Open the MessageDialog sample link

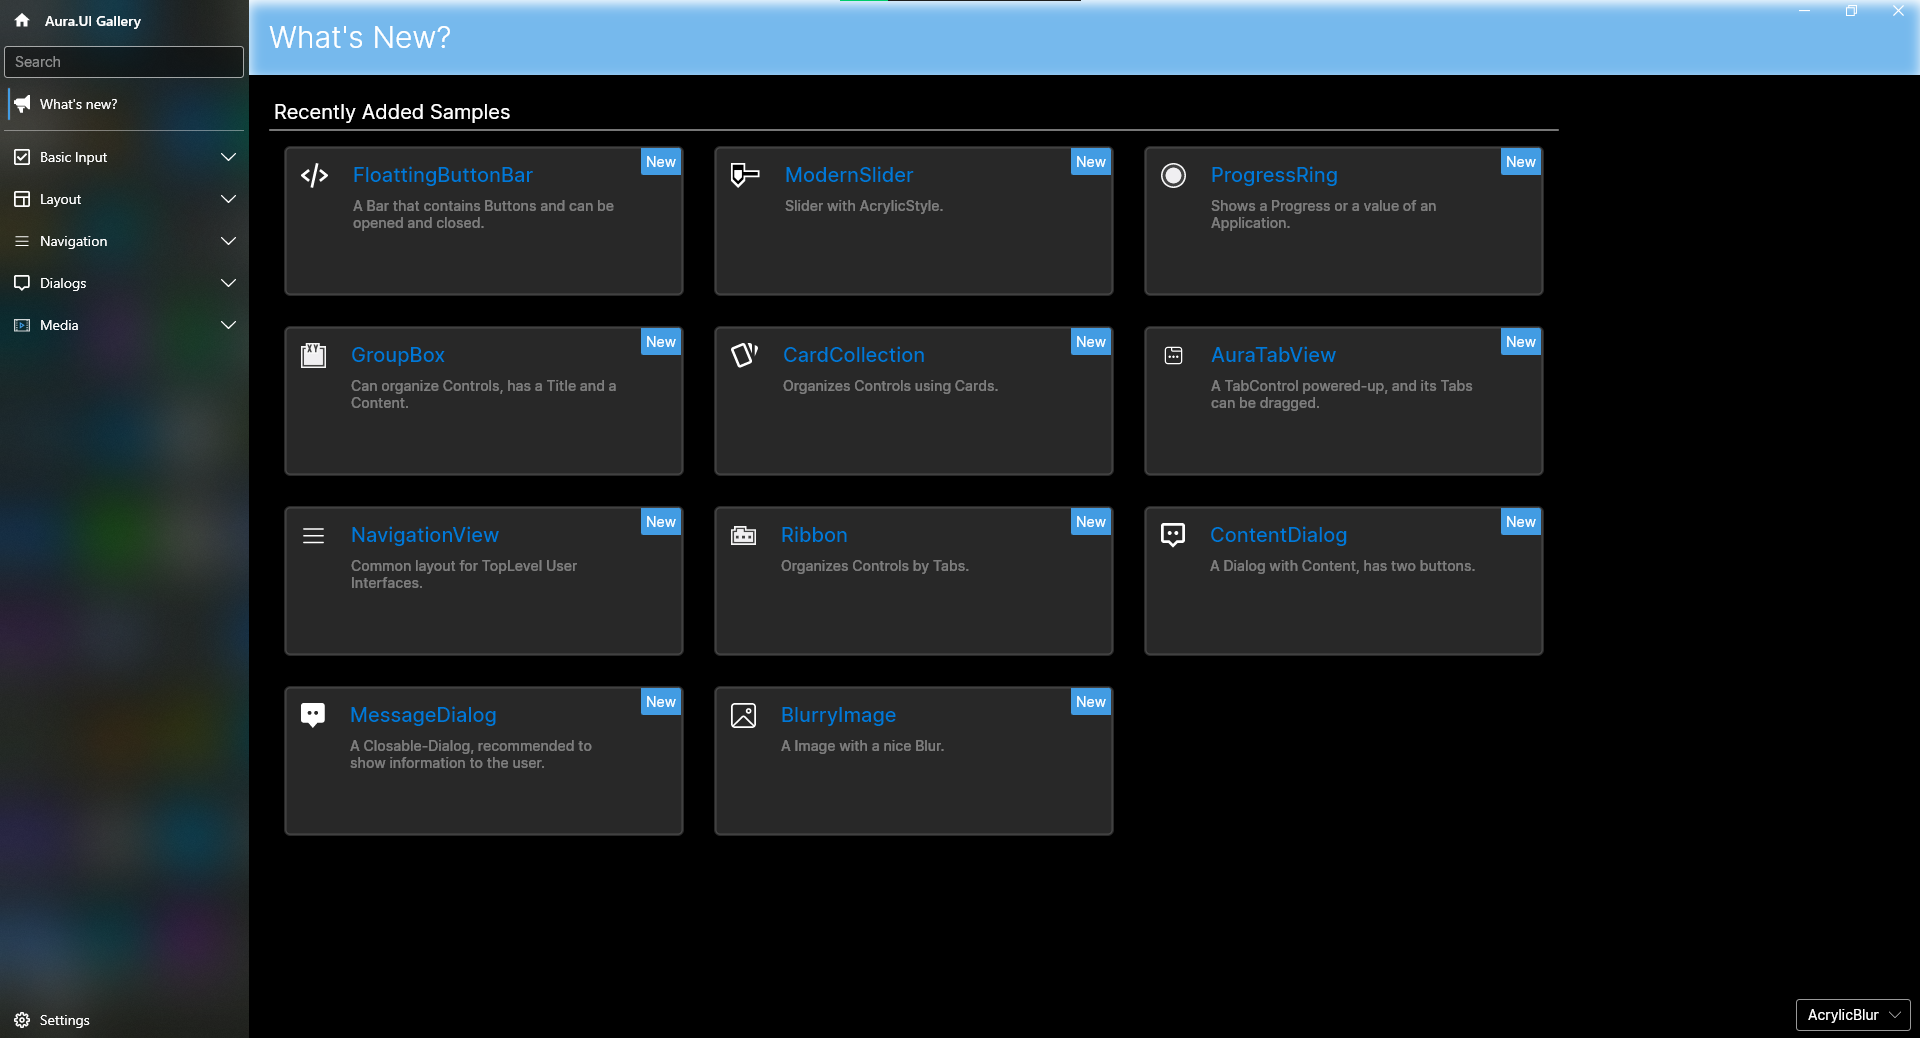423,715
